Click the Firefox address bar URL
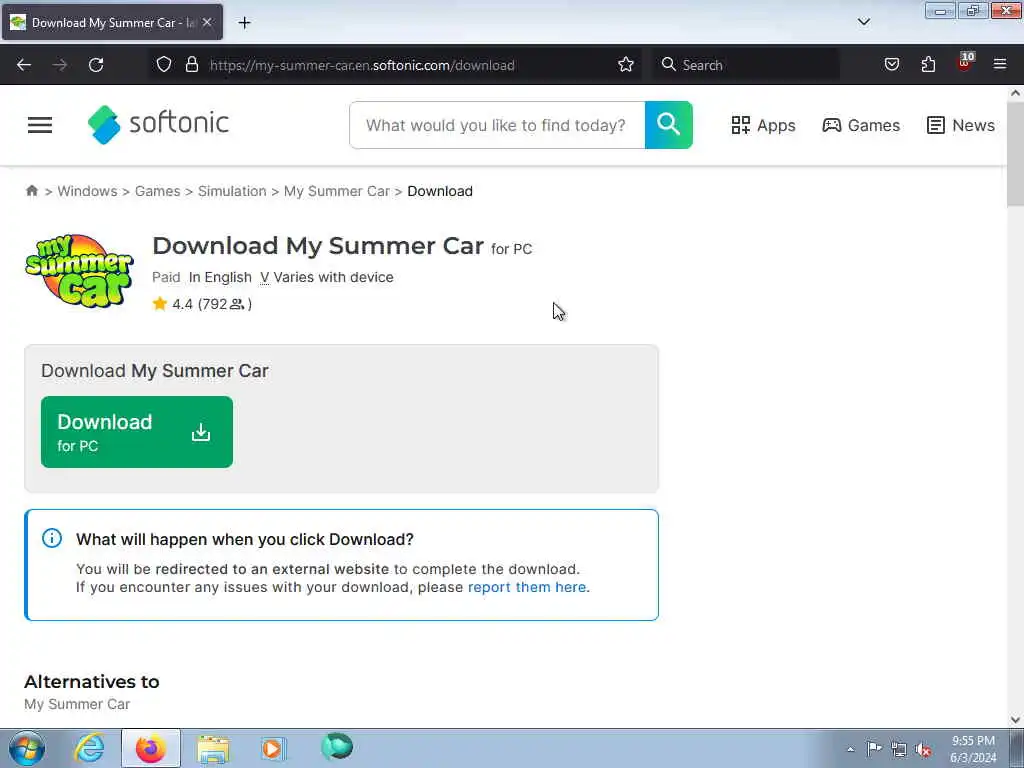Image resolution: width=1024 pixels, height=768 pixels. tap(362, 65)
